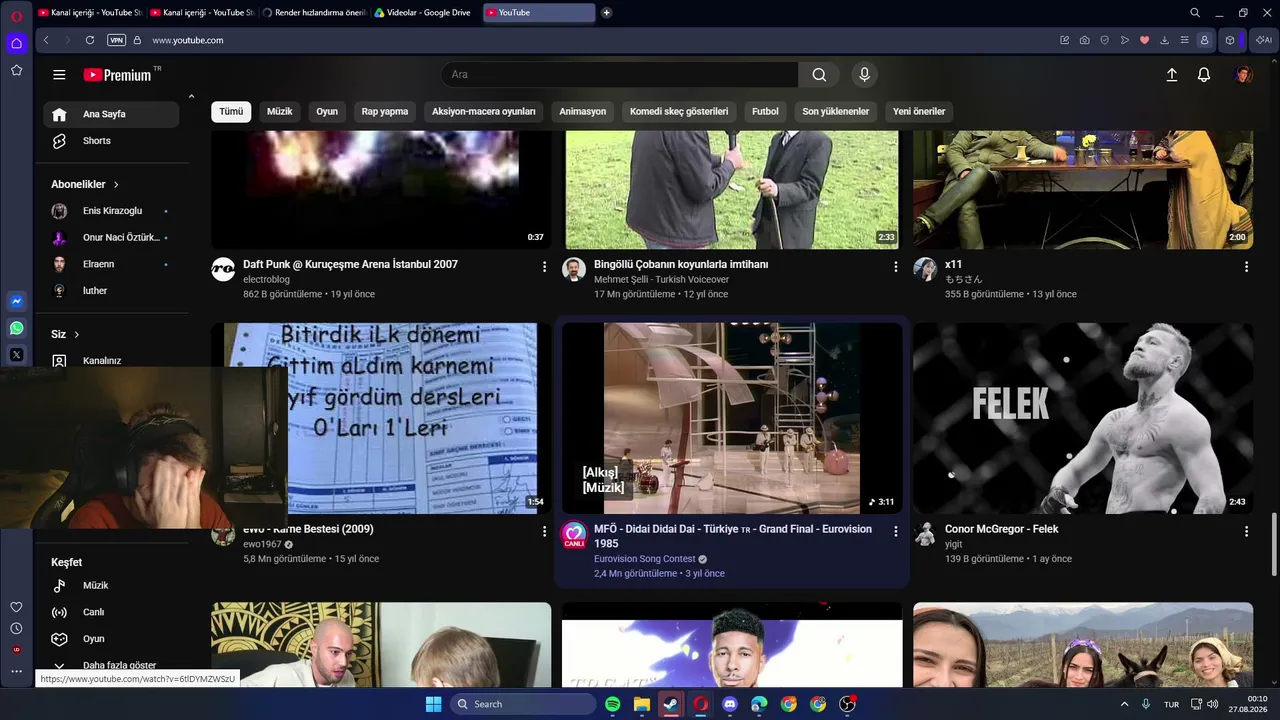This screenshot has height=720, width=1280.
Task: Switch to the Render hızlandırma tab
Action: [314, 13]
